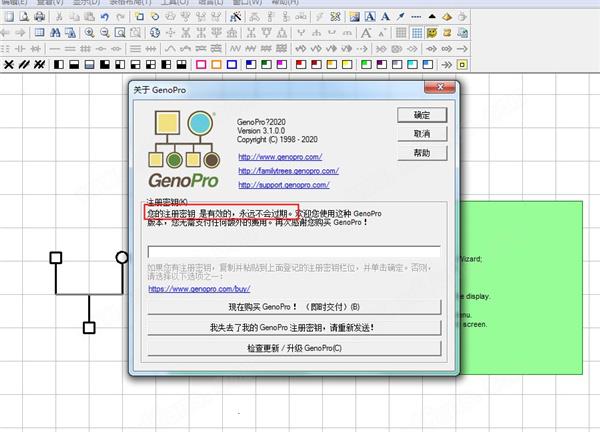The height and width of the screenshot is (432, 600).
Task: Click the find-in-table icon beside binoculars
Action: click(70, 33)
